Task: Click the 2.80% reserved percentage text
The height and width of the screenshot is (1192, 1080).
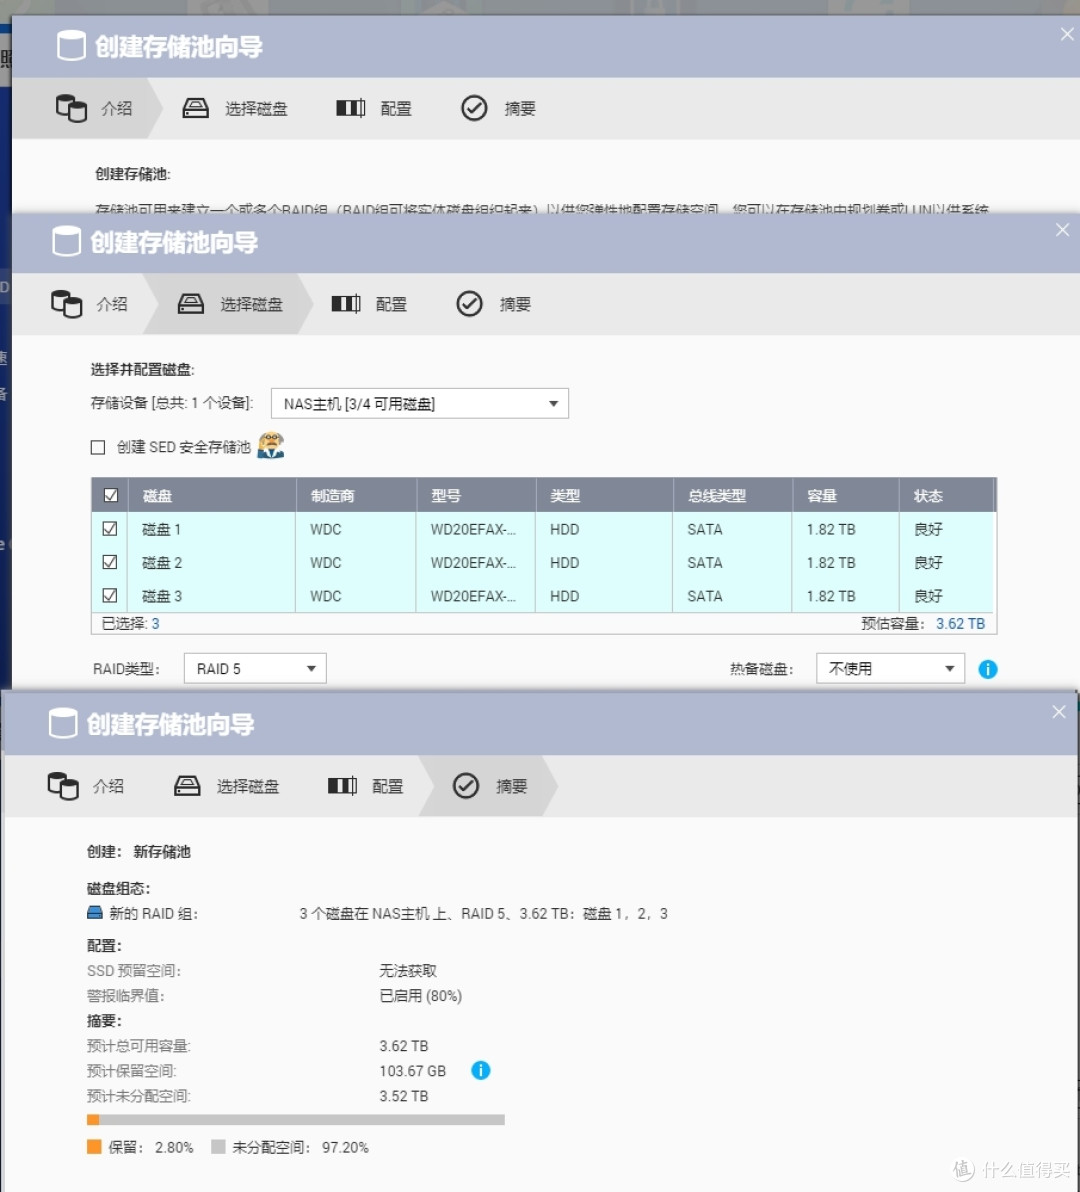Action: (x=174, y=1147)
